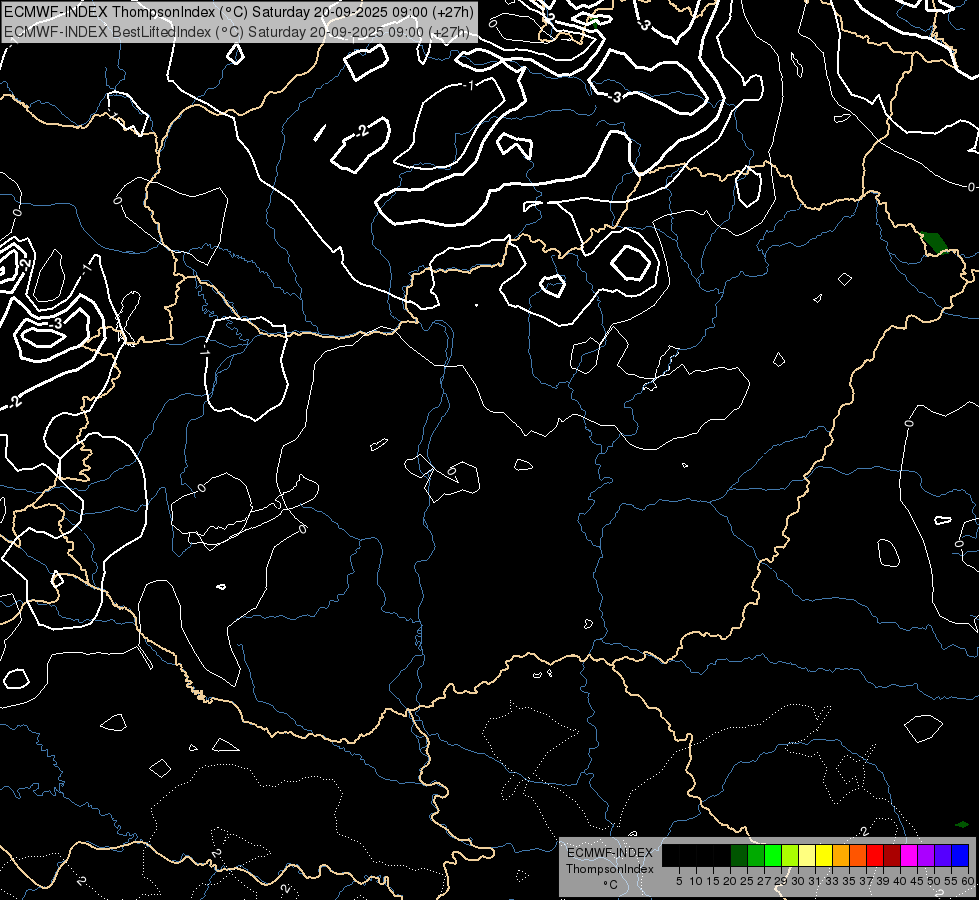Pick the magenta 40-45 legend swatch
979x900 pixels.
pos(909,855)
